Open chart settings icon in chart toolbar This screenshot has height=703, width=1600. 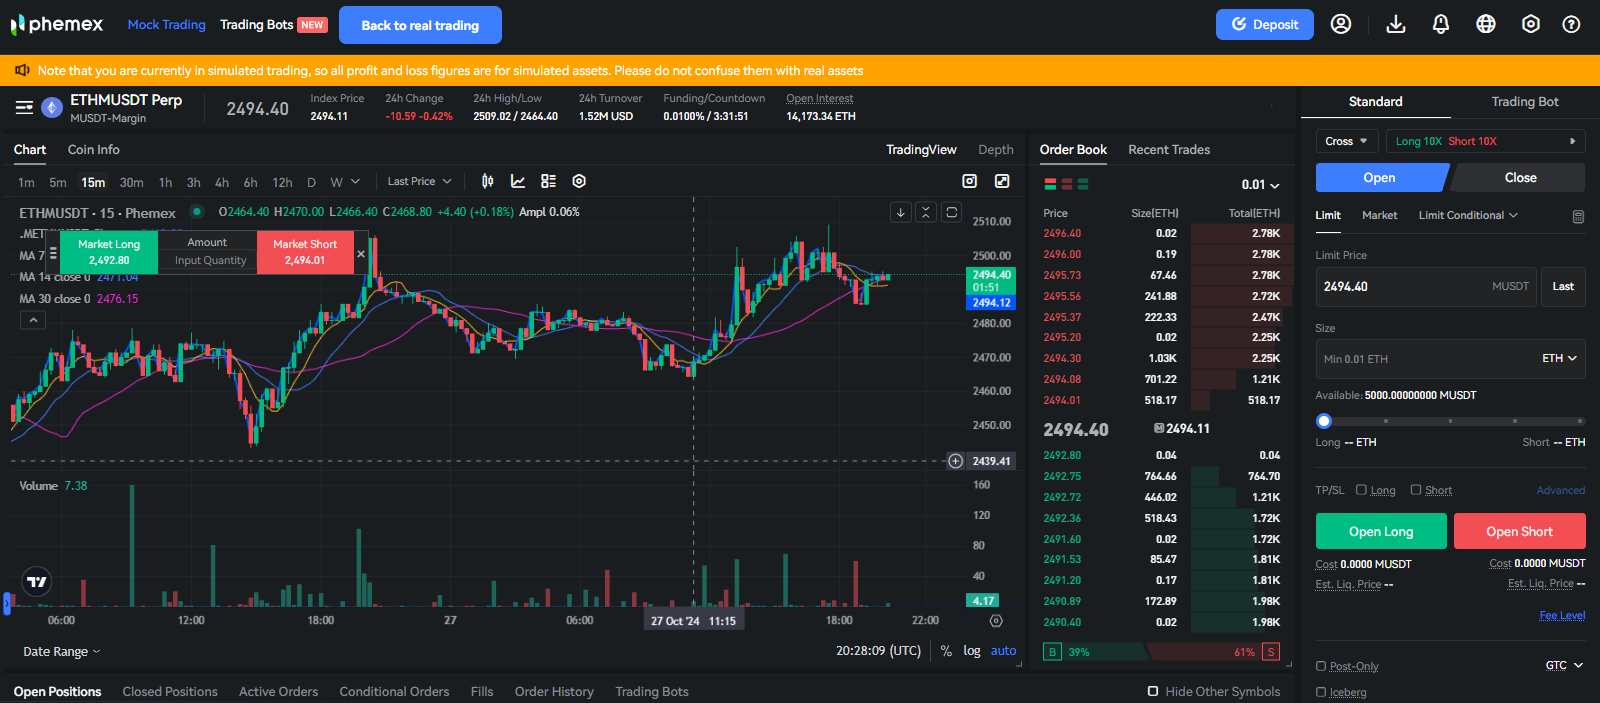pyautogui.click(x=579, y=181)
